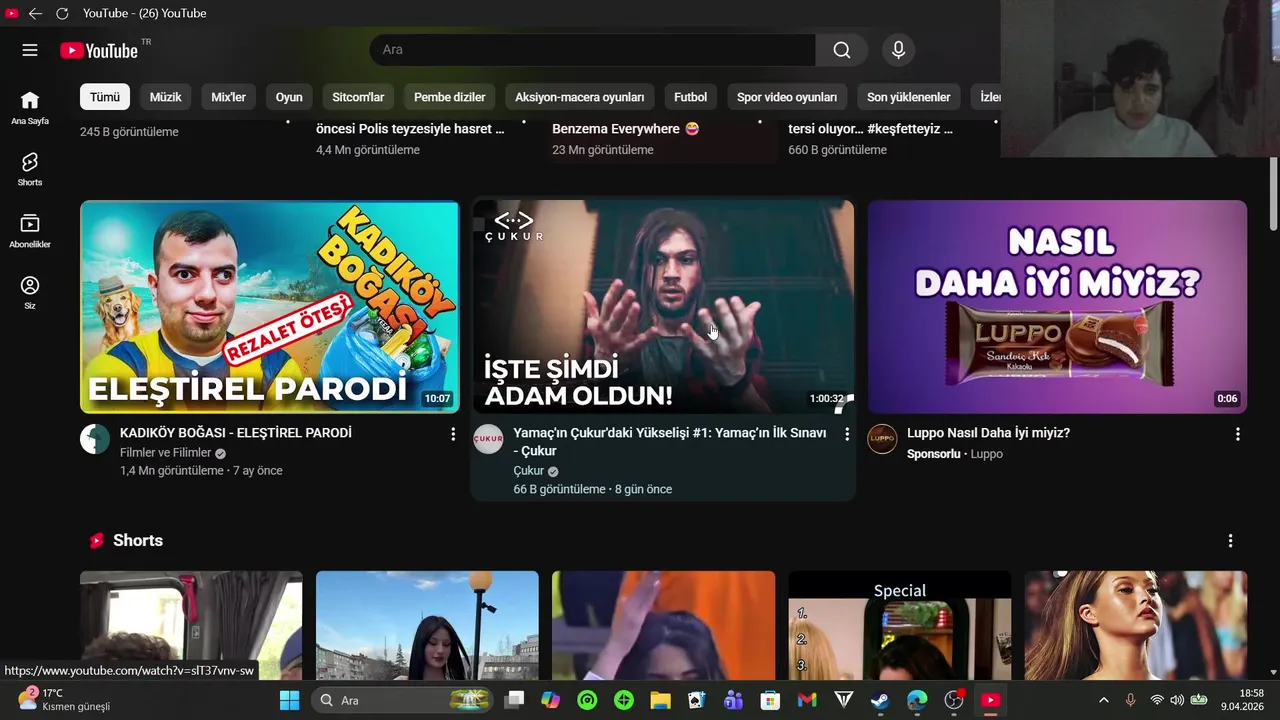Select the Sitcom'lar filter chip
1280x720 pixels.
358,97
